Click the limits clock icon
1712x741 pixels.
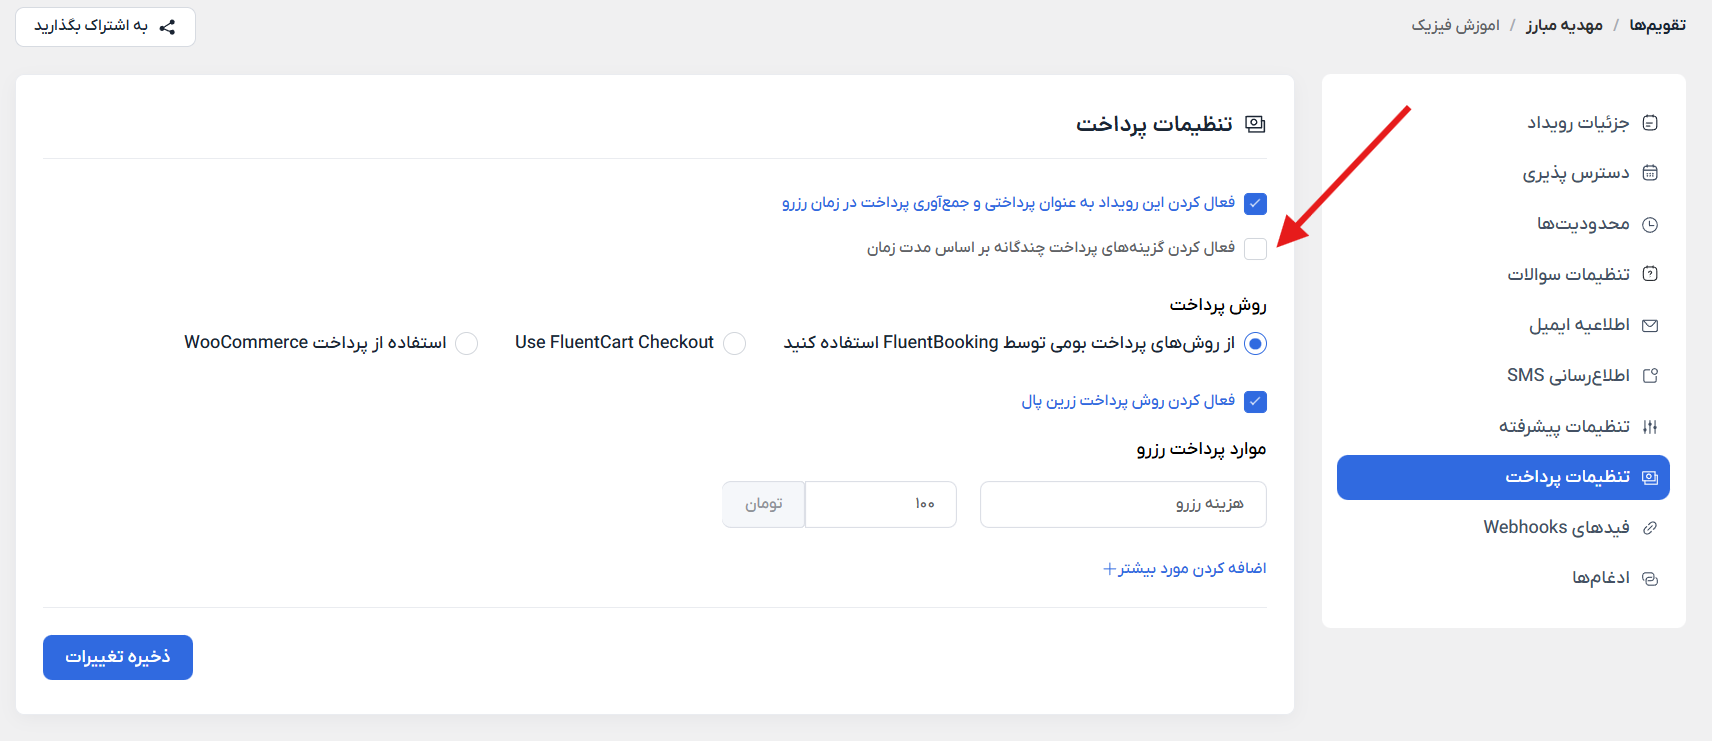tap(1650, 224)
